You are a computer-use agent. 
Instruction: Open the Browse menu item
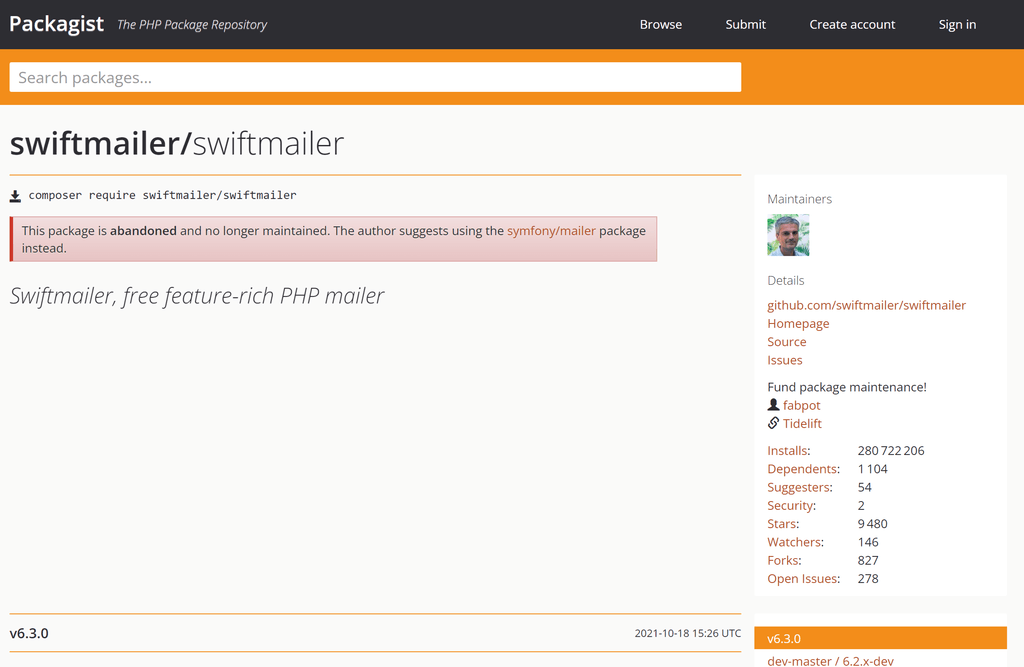tap(661, 25)
